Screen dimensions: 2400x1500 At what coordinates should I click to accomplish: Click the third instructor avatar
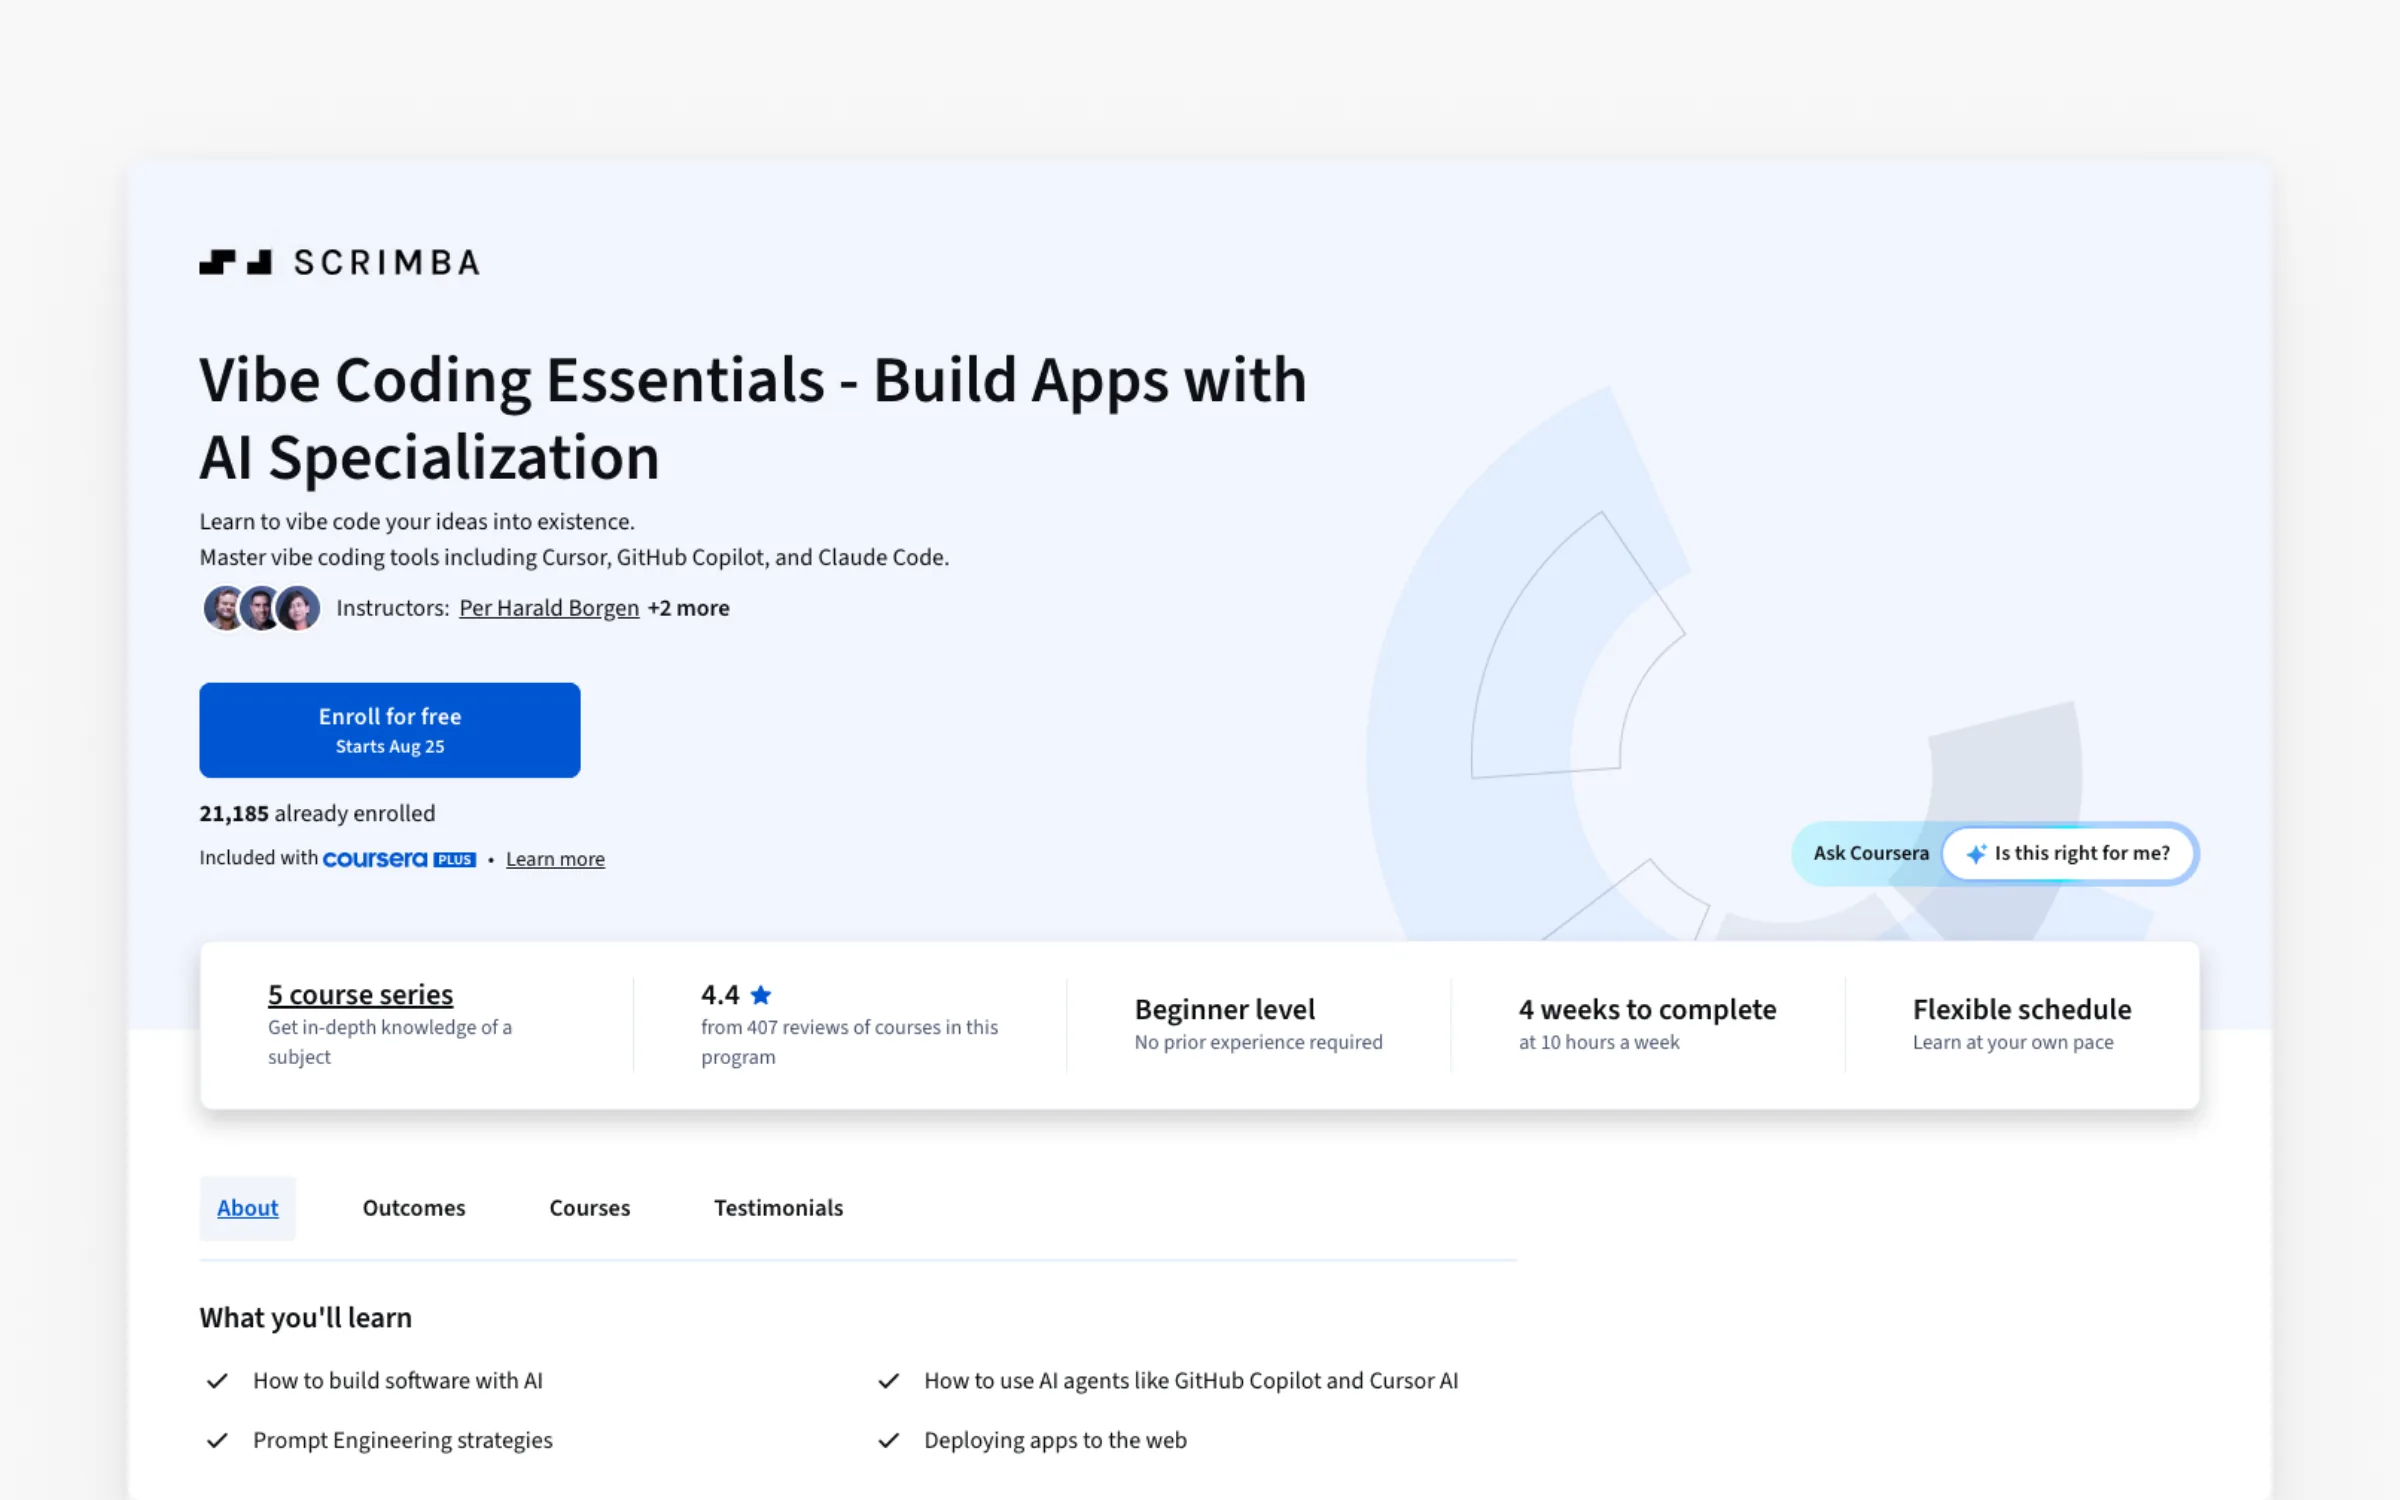tap(298, 608)
